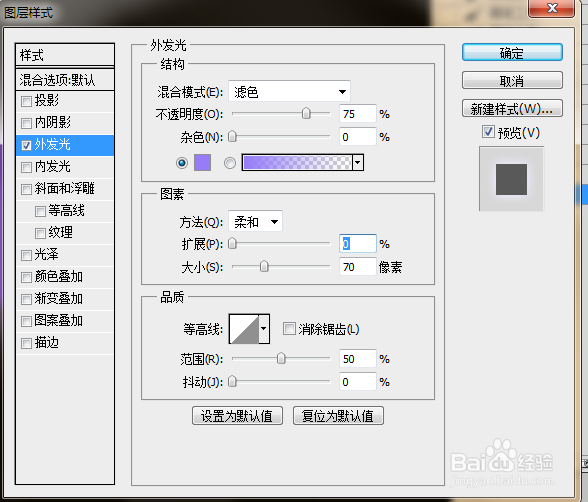The width and height of the screenshot is (588, 502).
Task: Enable the 等高线 contour sub-option checkbox
Action: click(40, 211)
